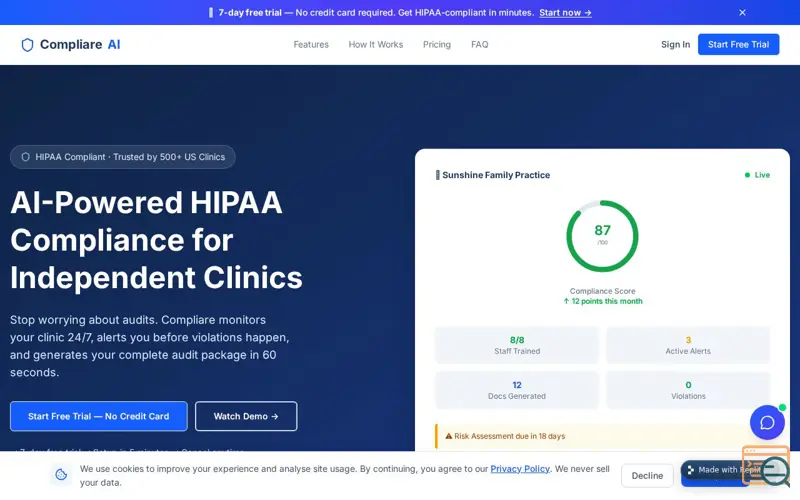This screenshot has height=500, width=800.
Task: Decline cookies
Action: [647, 476]
